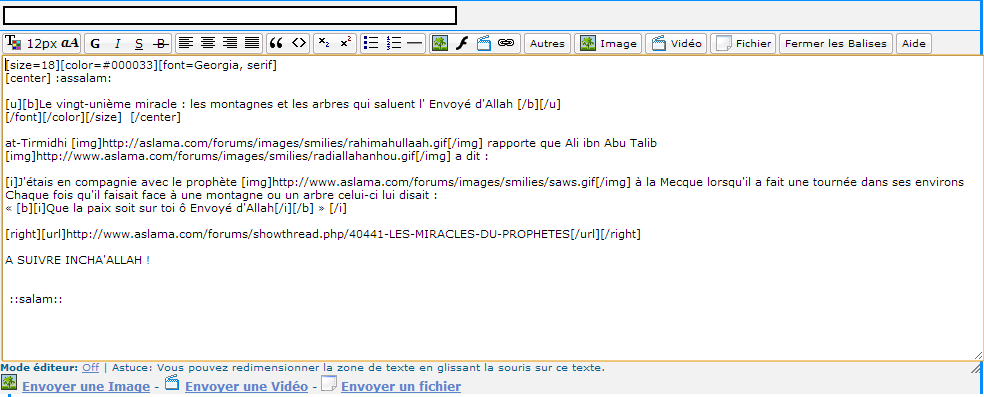Apply bold with the G button

pos(95,43)
